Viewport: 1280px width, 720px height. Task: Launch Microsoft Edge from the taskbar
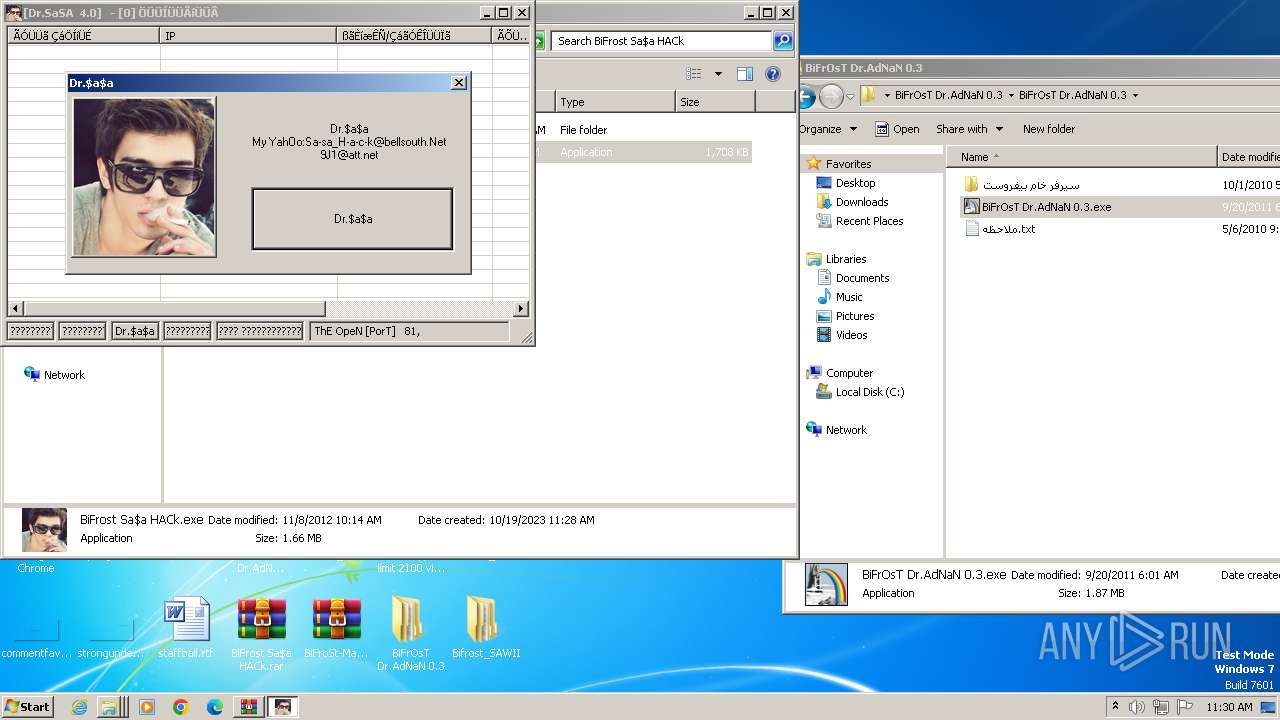[214, 707]
